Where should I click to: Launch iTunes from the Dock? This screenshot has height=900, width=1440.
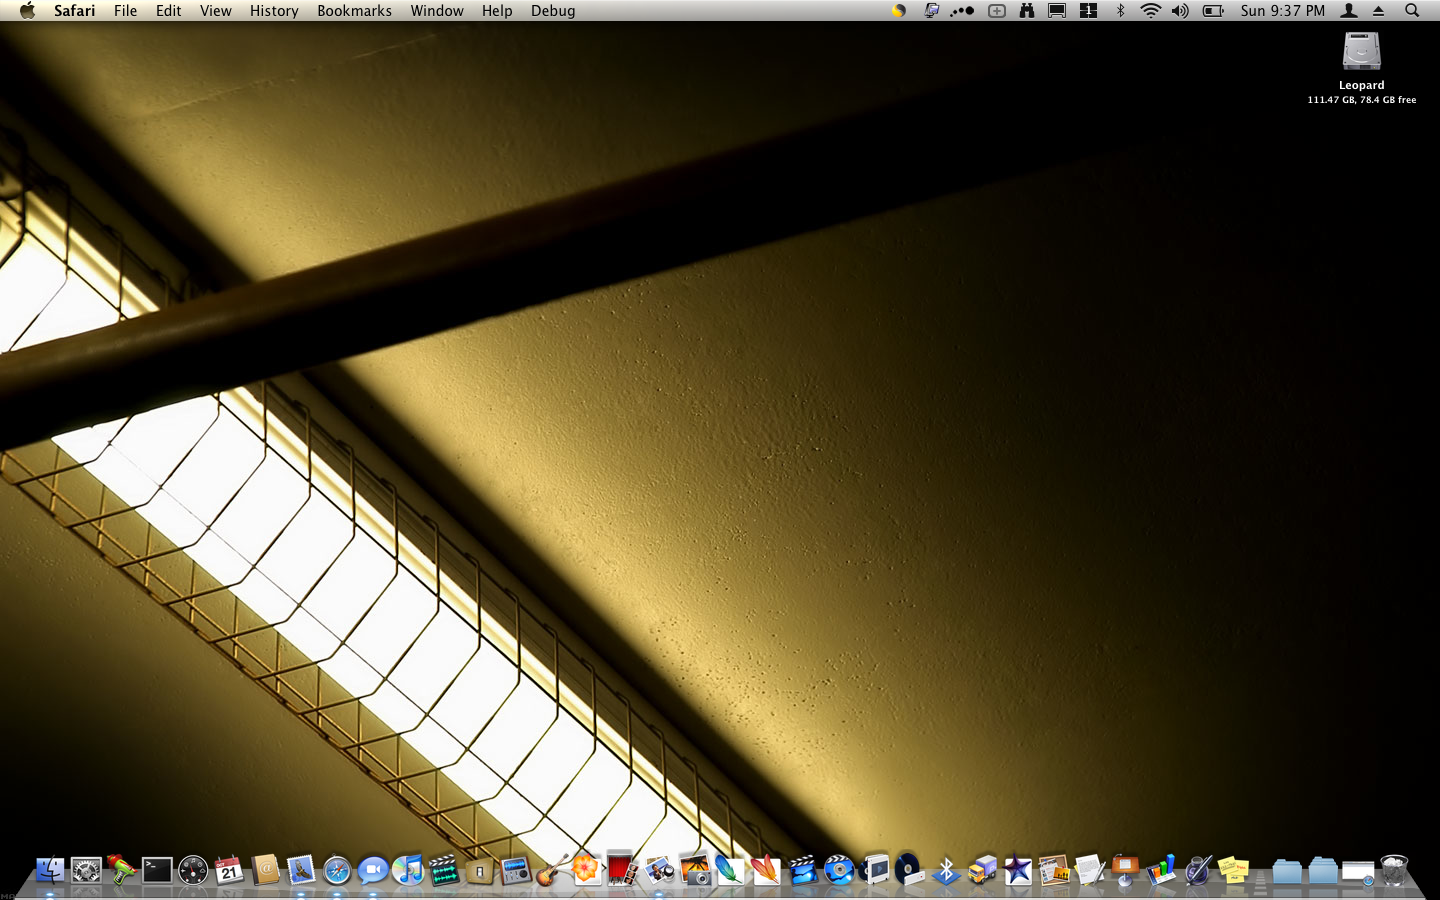[408, 870]
